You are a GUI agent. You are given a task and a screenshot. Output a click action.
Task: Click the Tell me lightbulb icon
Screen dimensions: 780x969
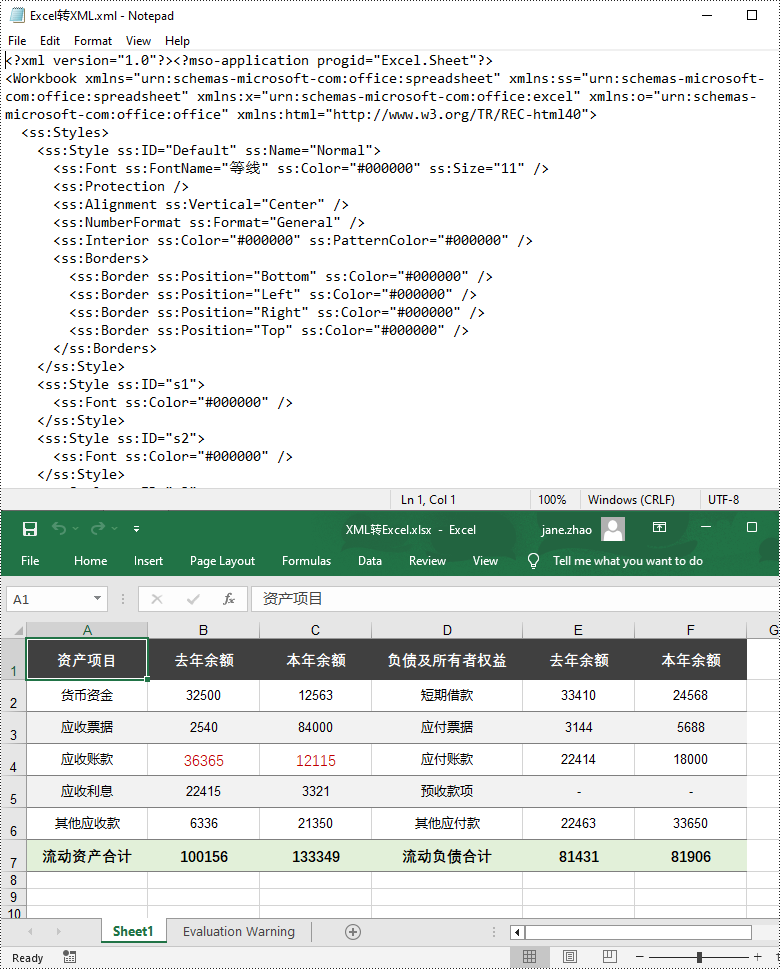pyautogui.click(x=533, y=561)
